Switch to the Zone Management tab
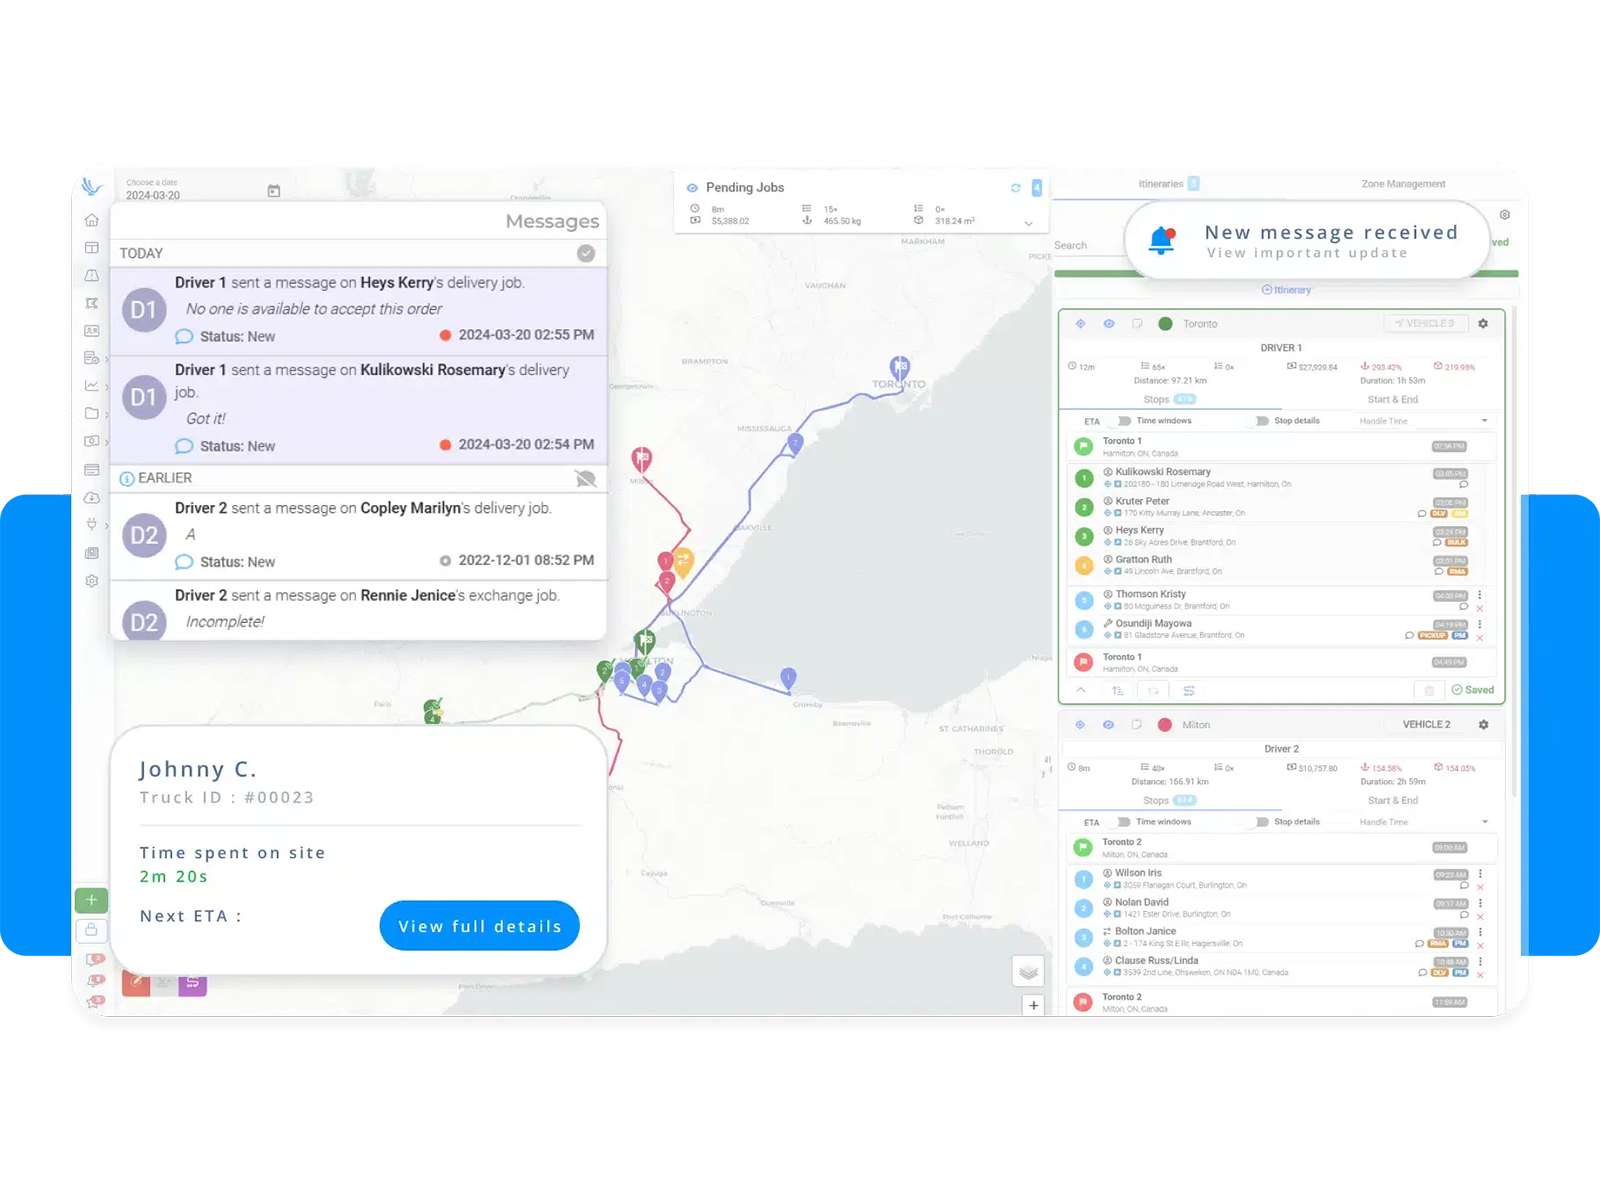 coord(1404,184)
